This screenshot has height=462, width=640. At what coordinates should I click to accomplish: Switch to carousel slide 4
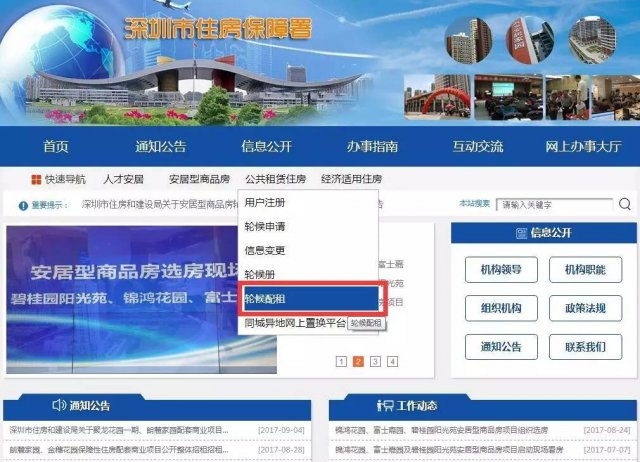[392, 361]
